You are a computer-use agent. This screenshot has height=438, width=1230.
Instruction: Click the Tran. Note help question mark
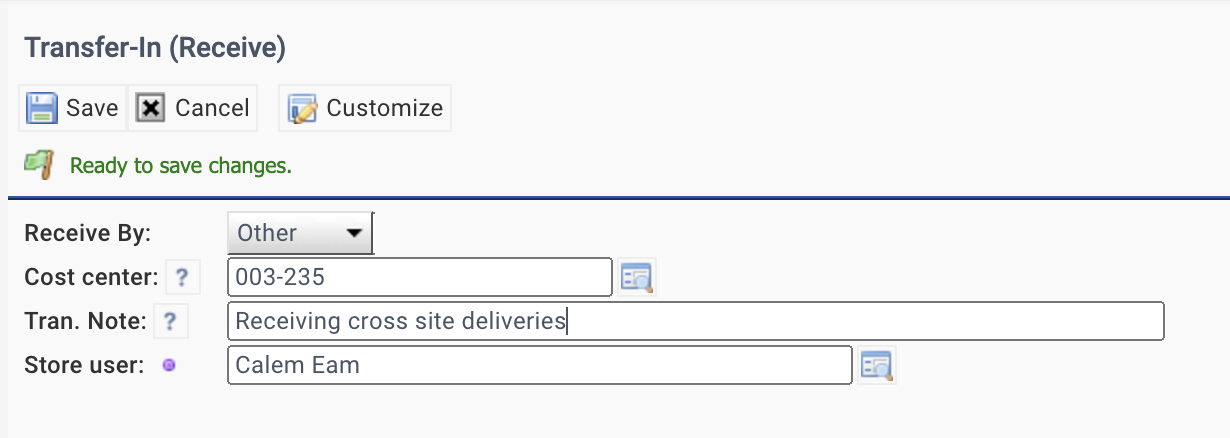[x=170, y=321]
